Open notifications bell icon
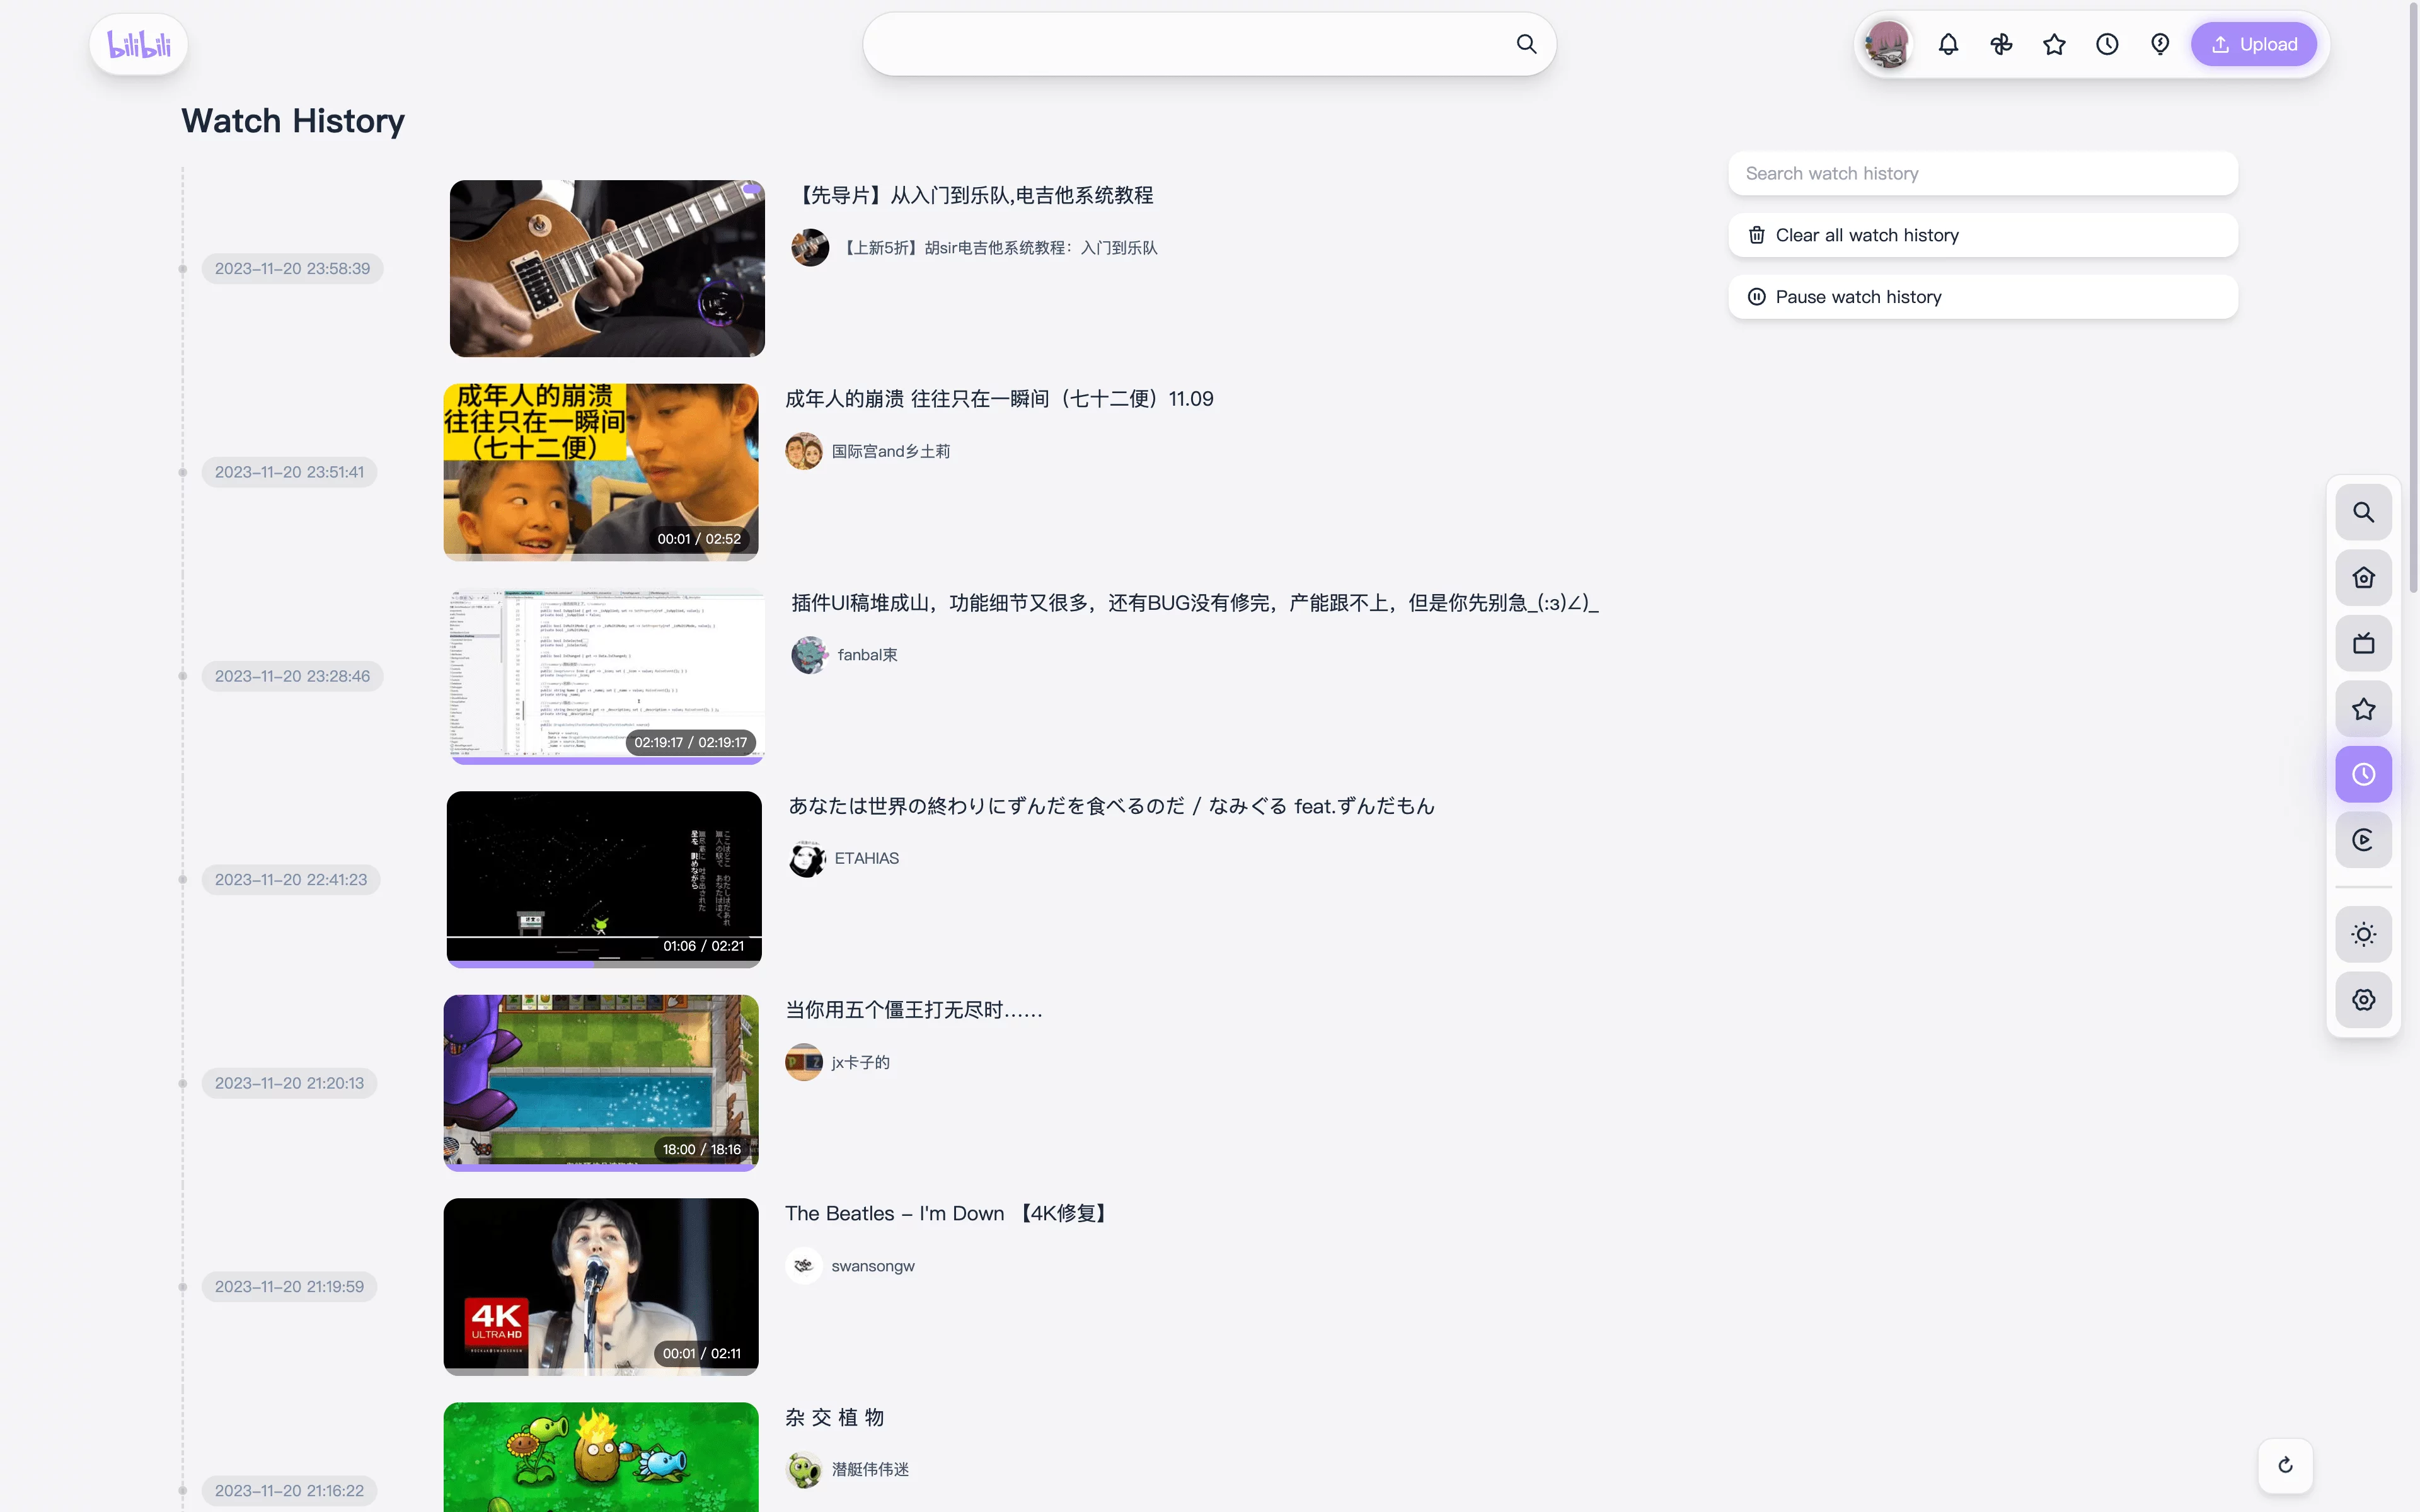This screenshot has width=2420, height=1512. [x=1948, y=44]
